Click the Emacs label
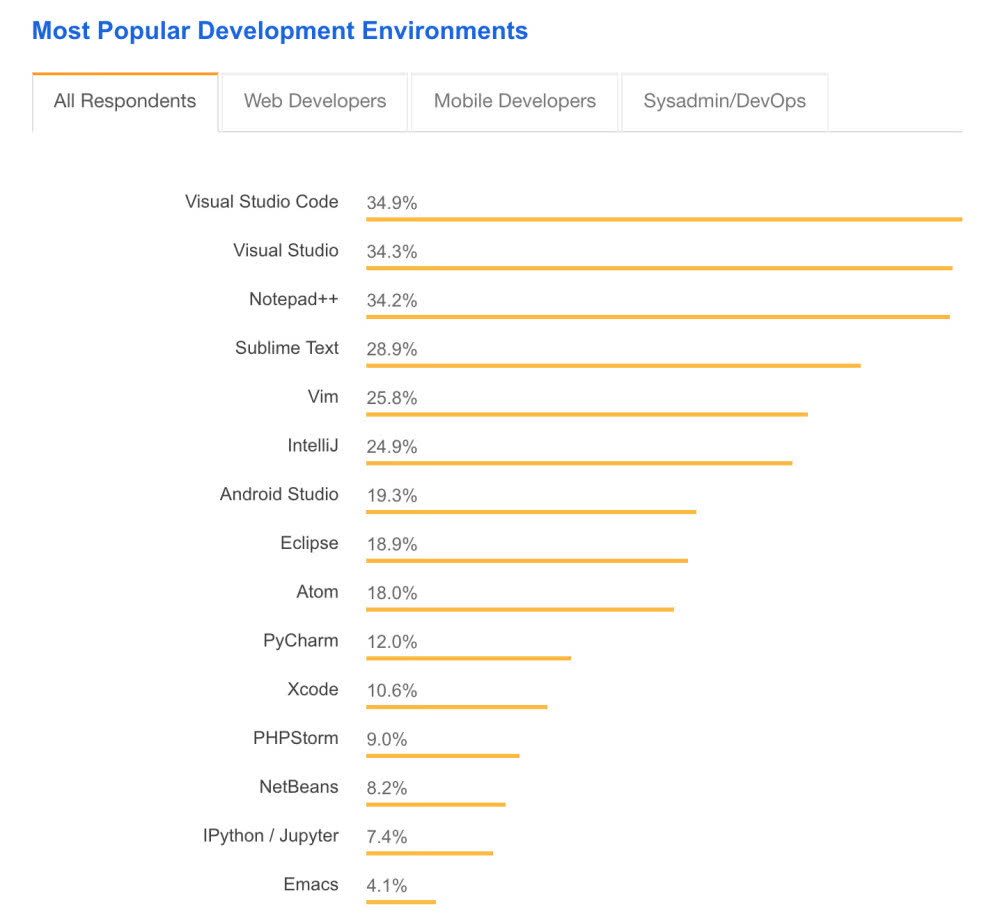1000x914 pixels. (311, 885)
